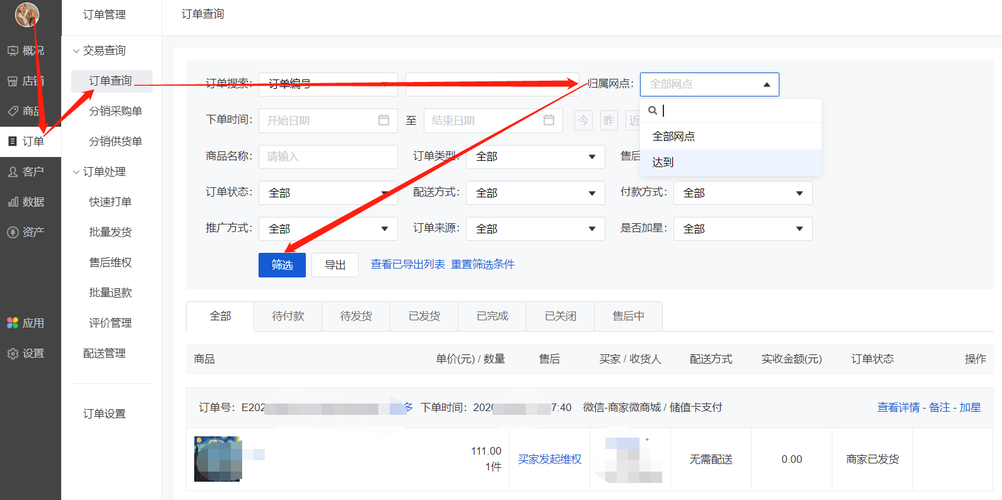This screenshot has height=500, width=1002.
Task: Open 数据 data section in sidebar
Action: pos(26,202)
